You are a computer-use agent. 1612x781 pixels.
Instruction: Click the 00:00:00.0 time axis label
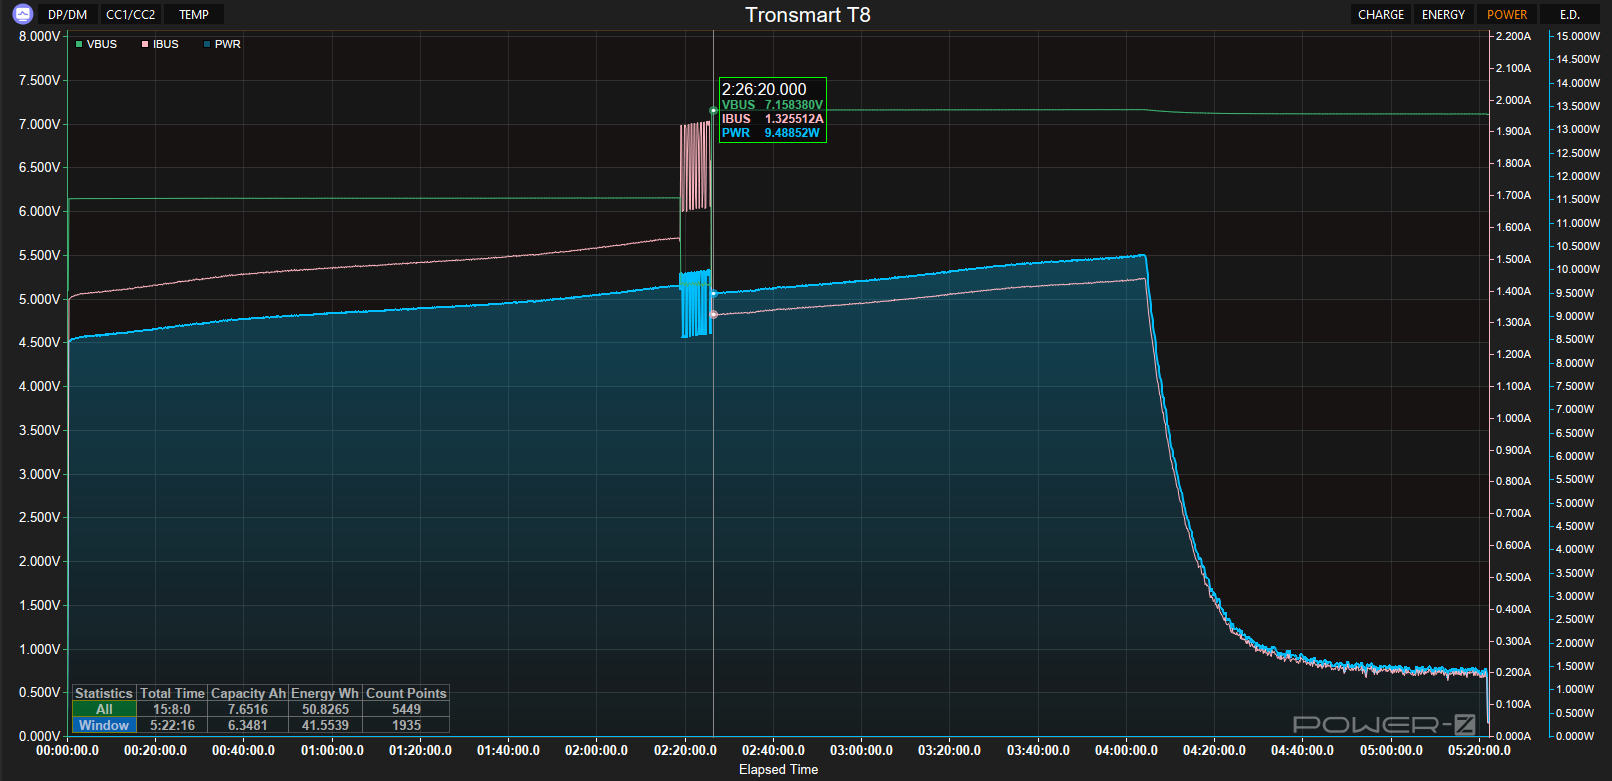pos(68,750)
